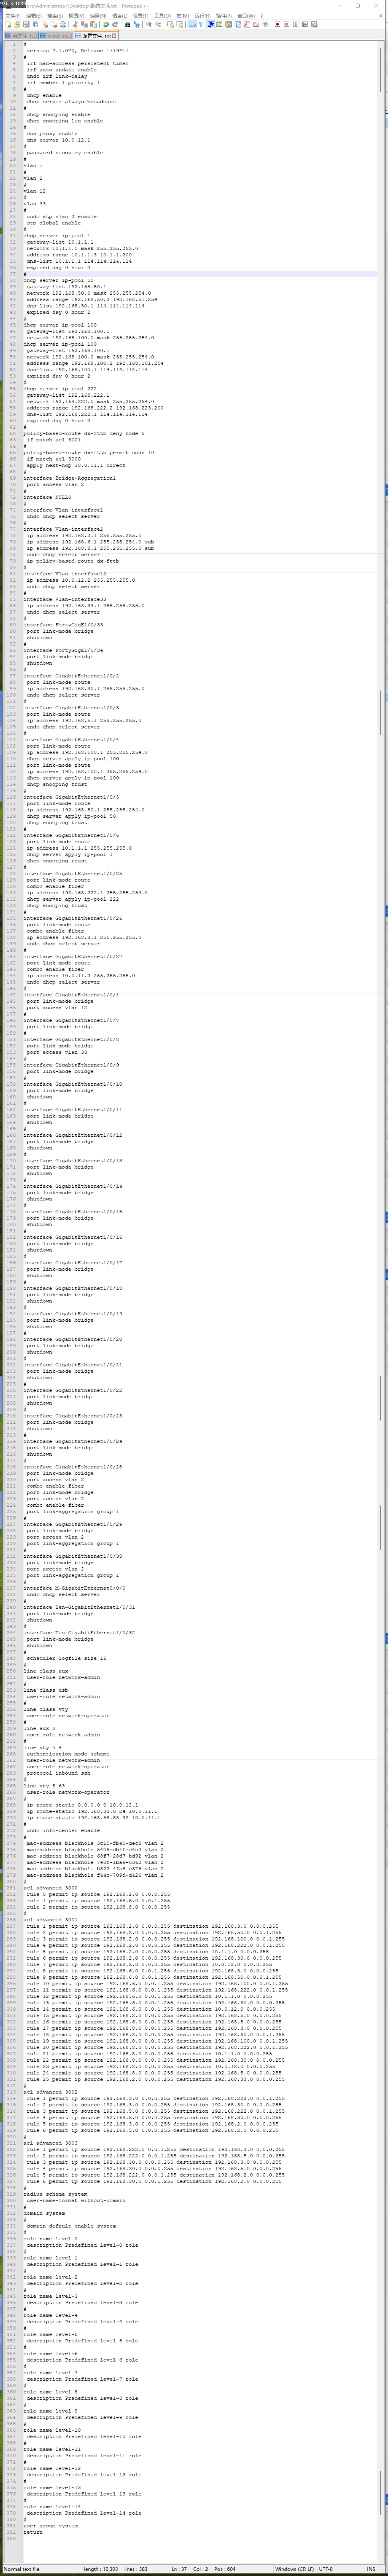This screenshot has height=2576, width=388.
Task: Click the line 'password-recovery enable'
Action: pos(64,153)
